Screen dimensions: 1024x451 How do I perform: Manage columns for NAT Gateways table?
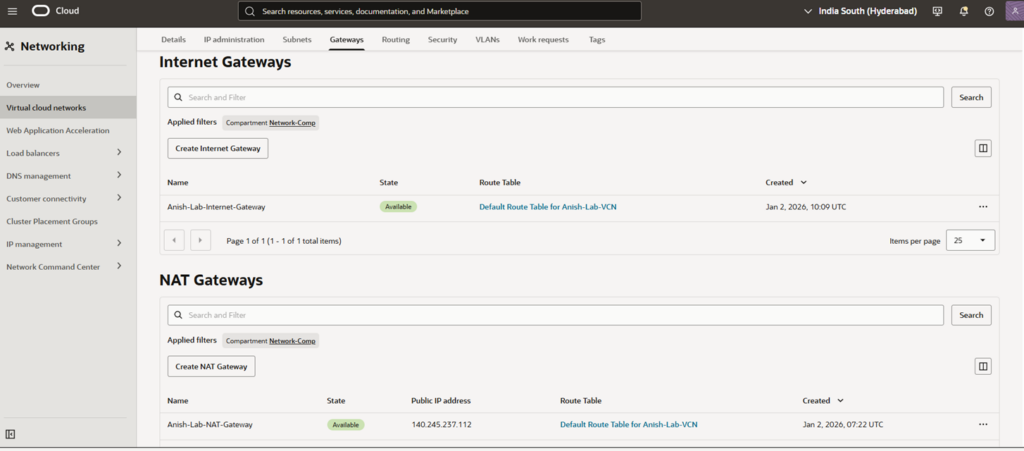983,366
